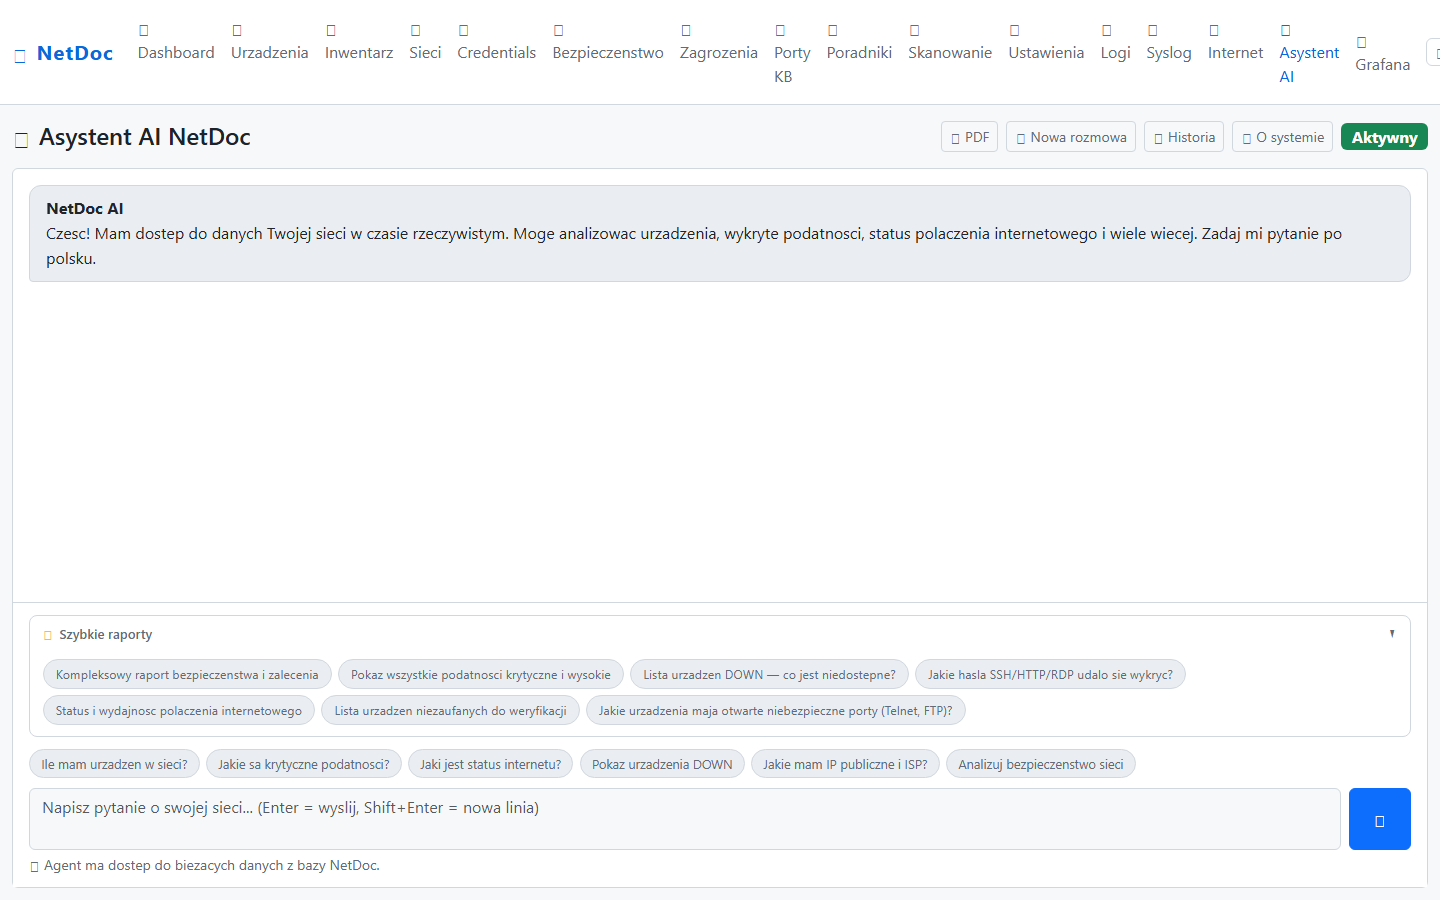Click the blue send message button
1440x900 pixels.
[x=1379, y=819]
